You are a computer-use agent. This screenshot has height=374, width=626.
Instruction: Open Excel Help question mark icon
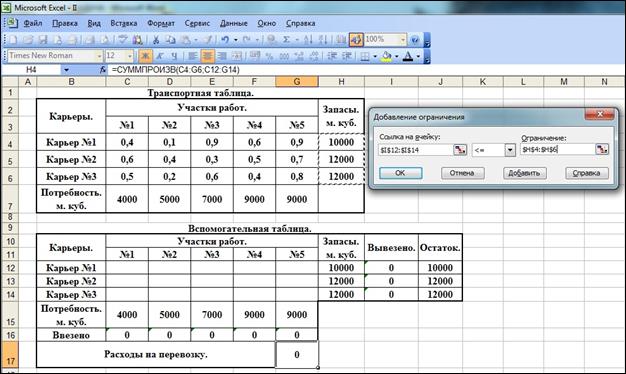click(x=415, y=40)
